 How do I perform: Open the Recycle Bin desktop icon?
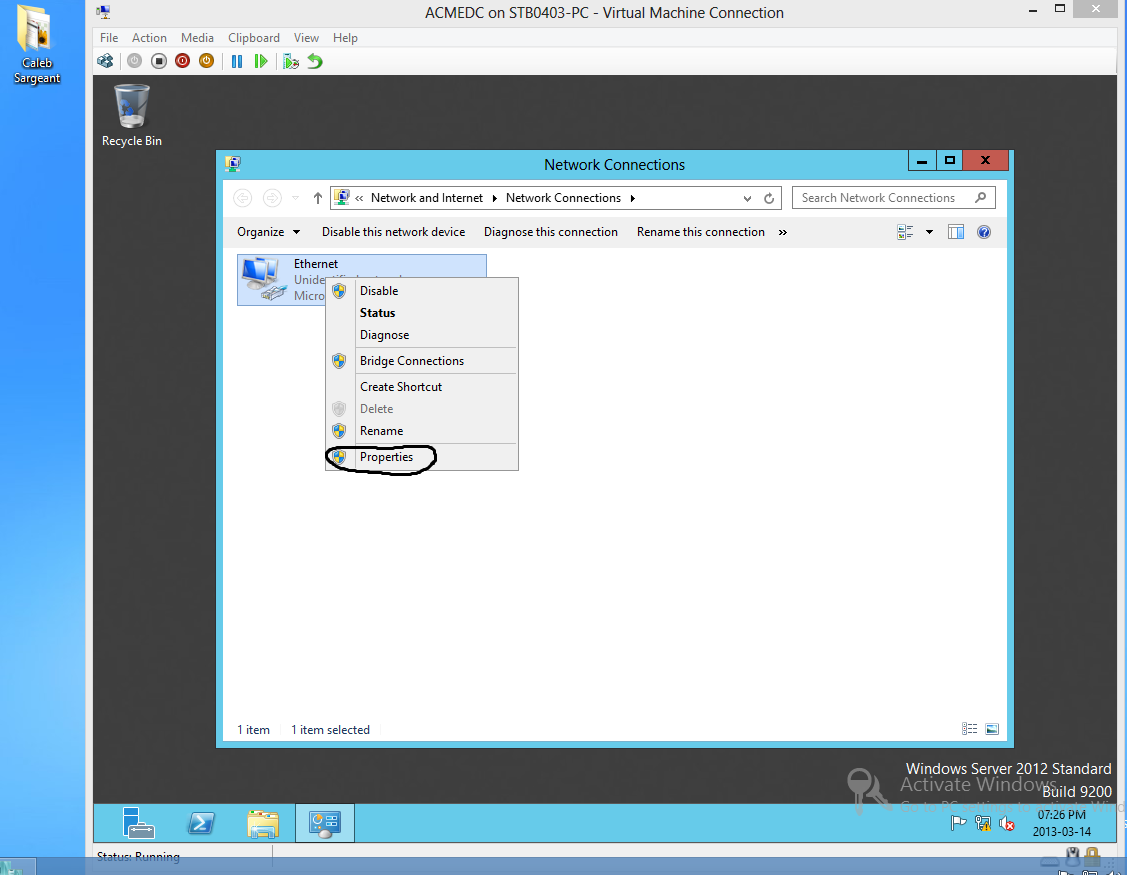point(132,115)
